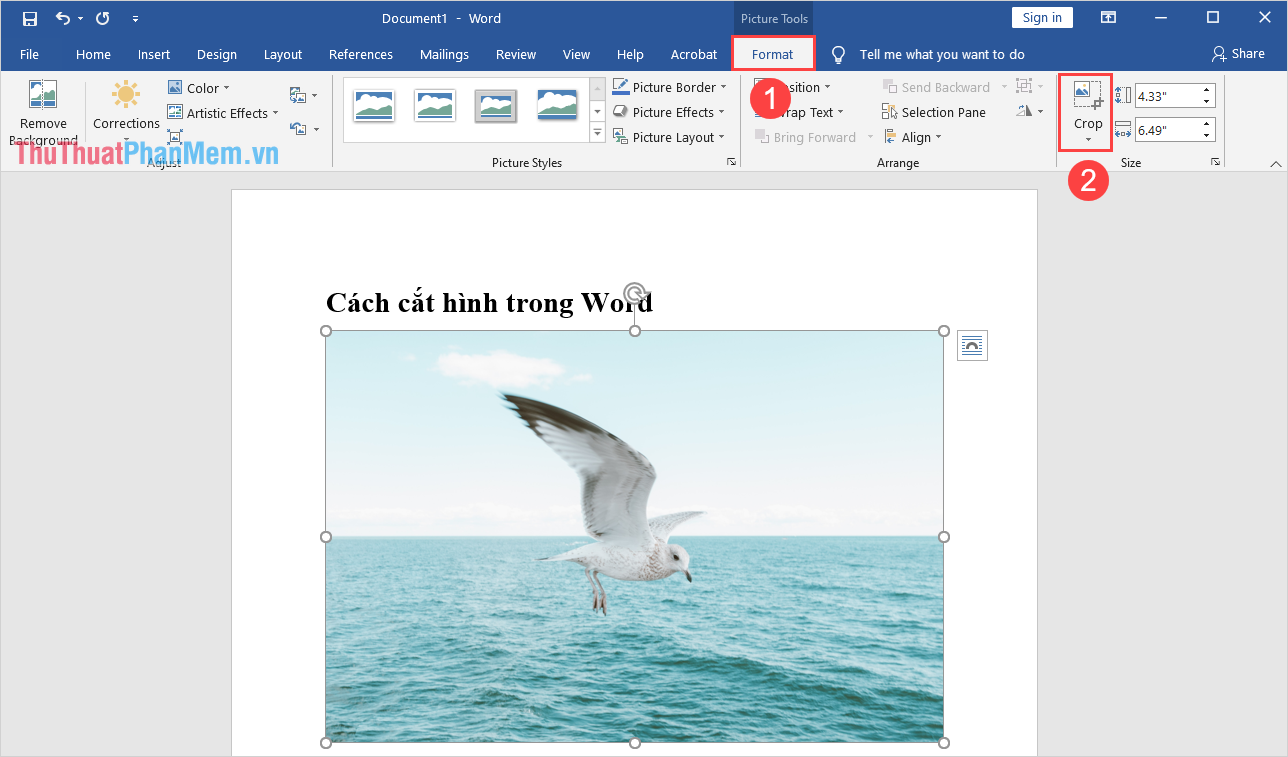The height and width of the screenshot is (757, 1288).
Task: Click the Repeat circular arrow icon
Action: (102, 18)
